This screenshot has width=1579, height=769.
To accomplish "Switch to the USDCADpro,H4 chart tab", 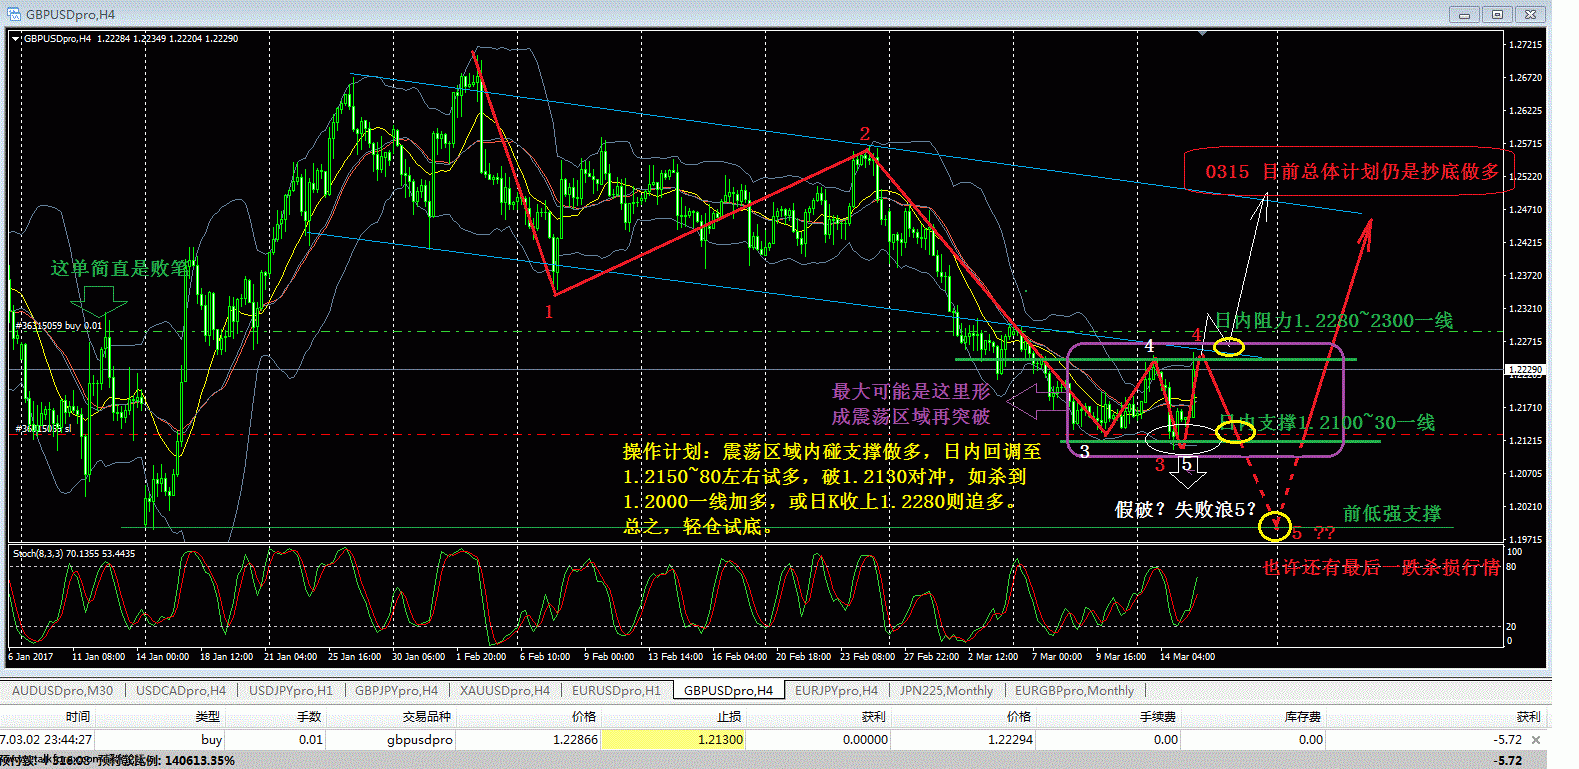I will [181, 691].
